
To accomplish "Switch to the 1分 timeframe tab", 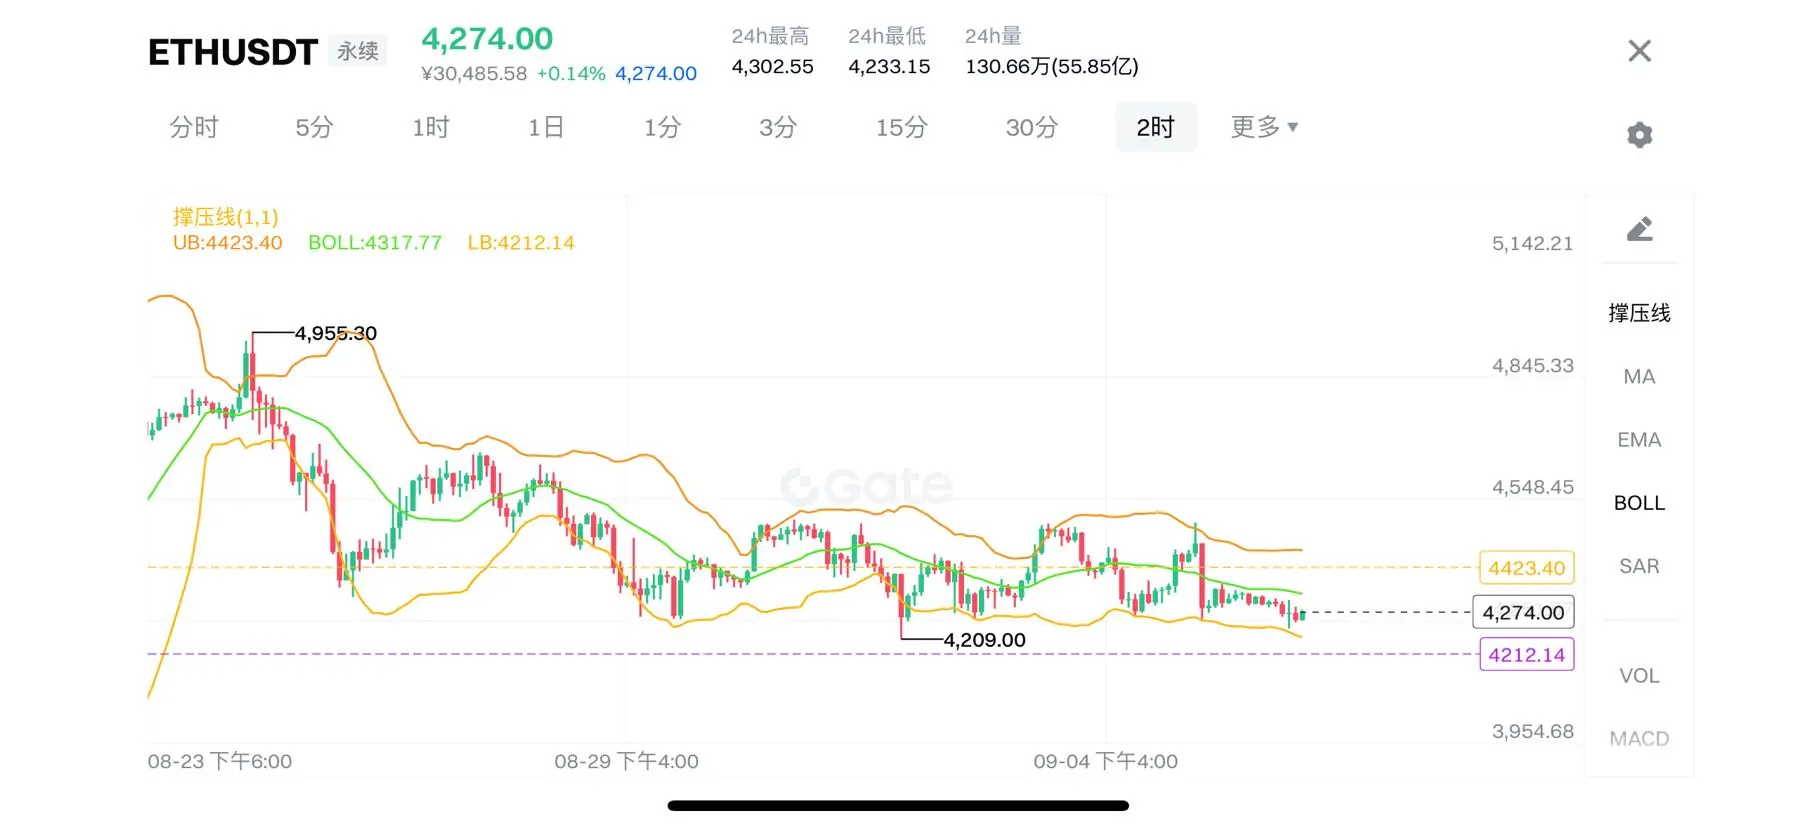I will [662, 127].
